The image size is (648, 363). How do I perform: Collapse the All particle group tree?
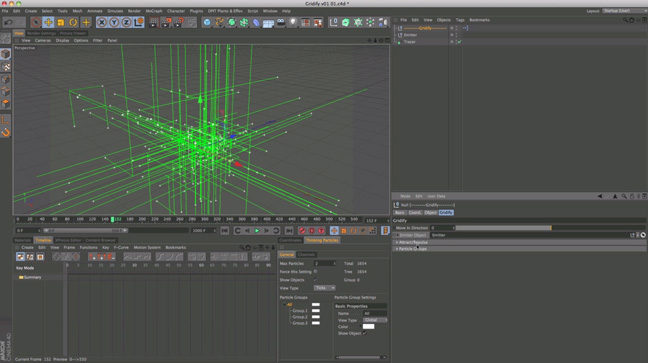coord(284,304)
